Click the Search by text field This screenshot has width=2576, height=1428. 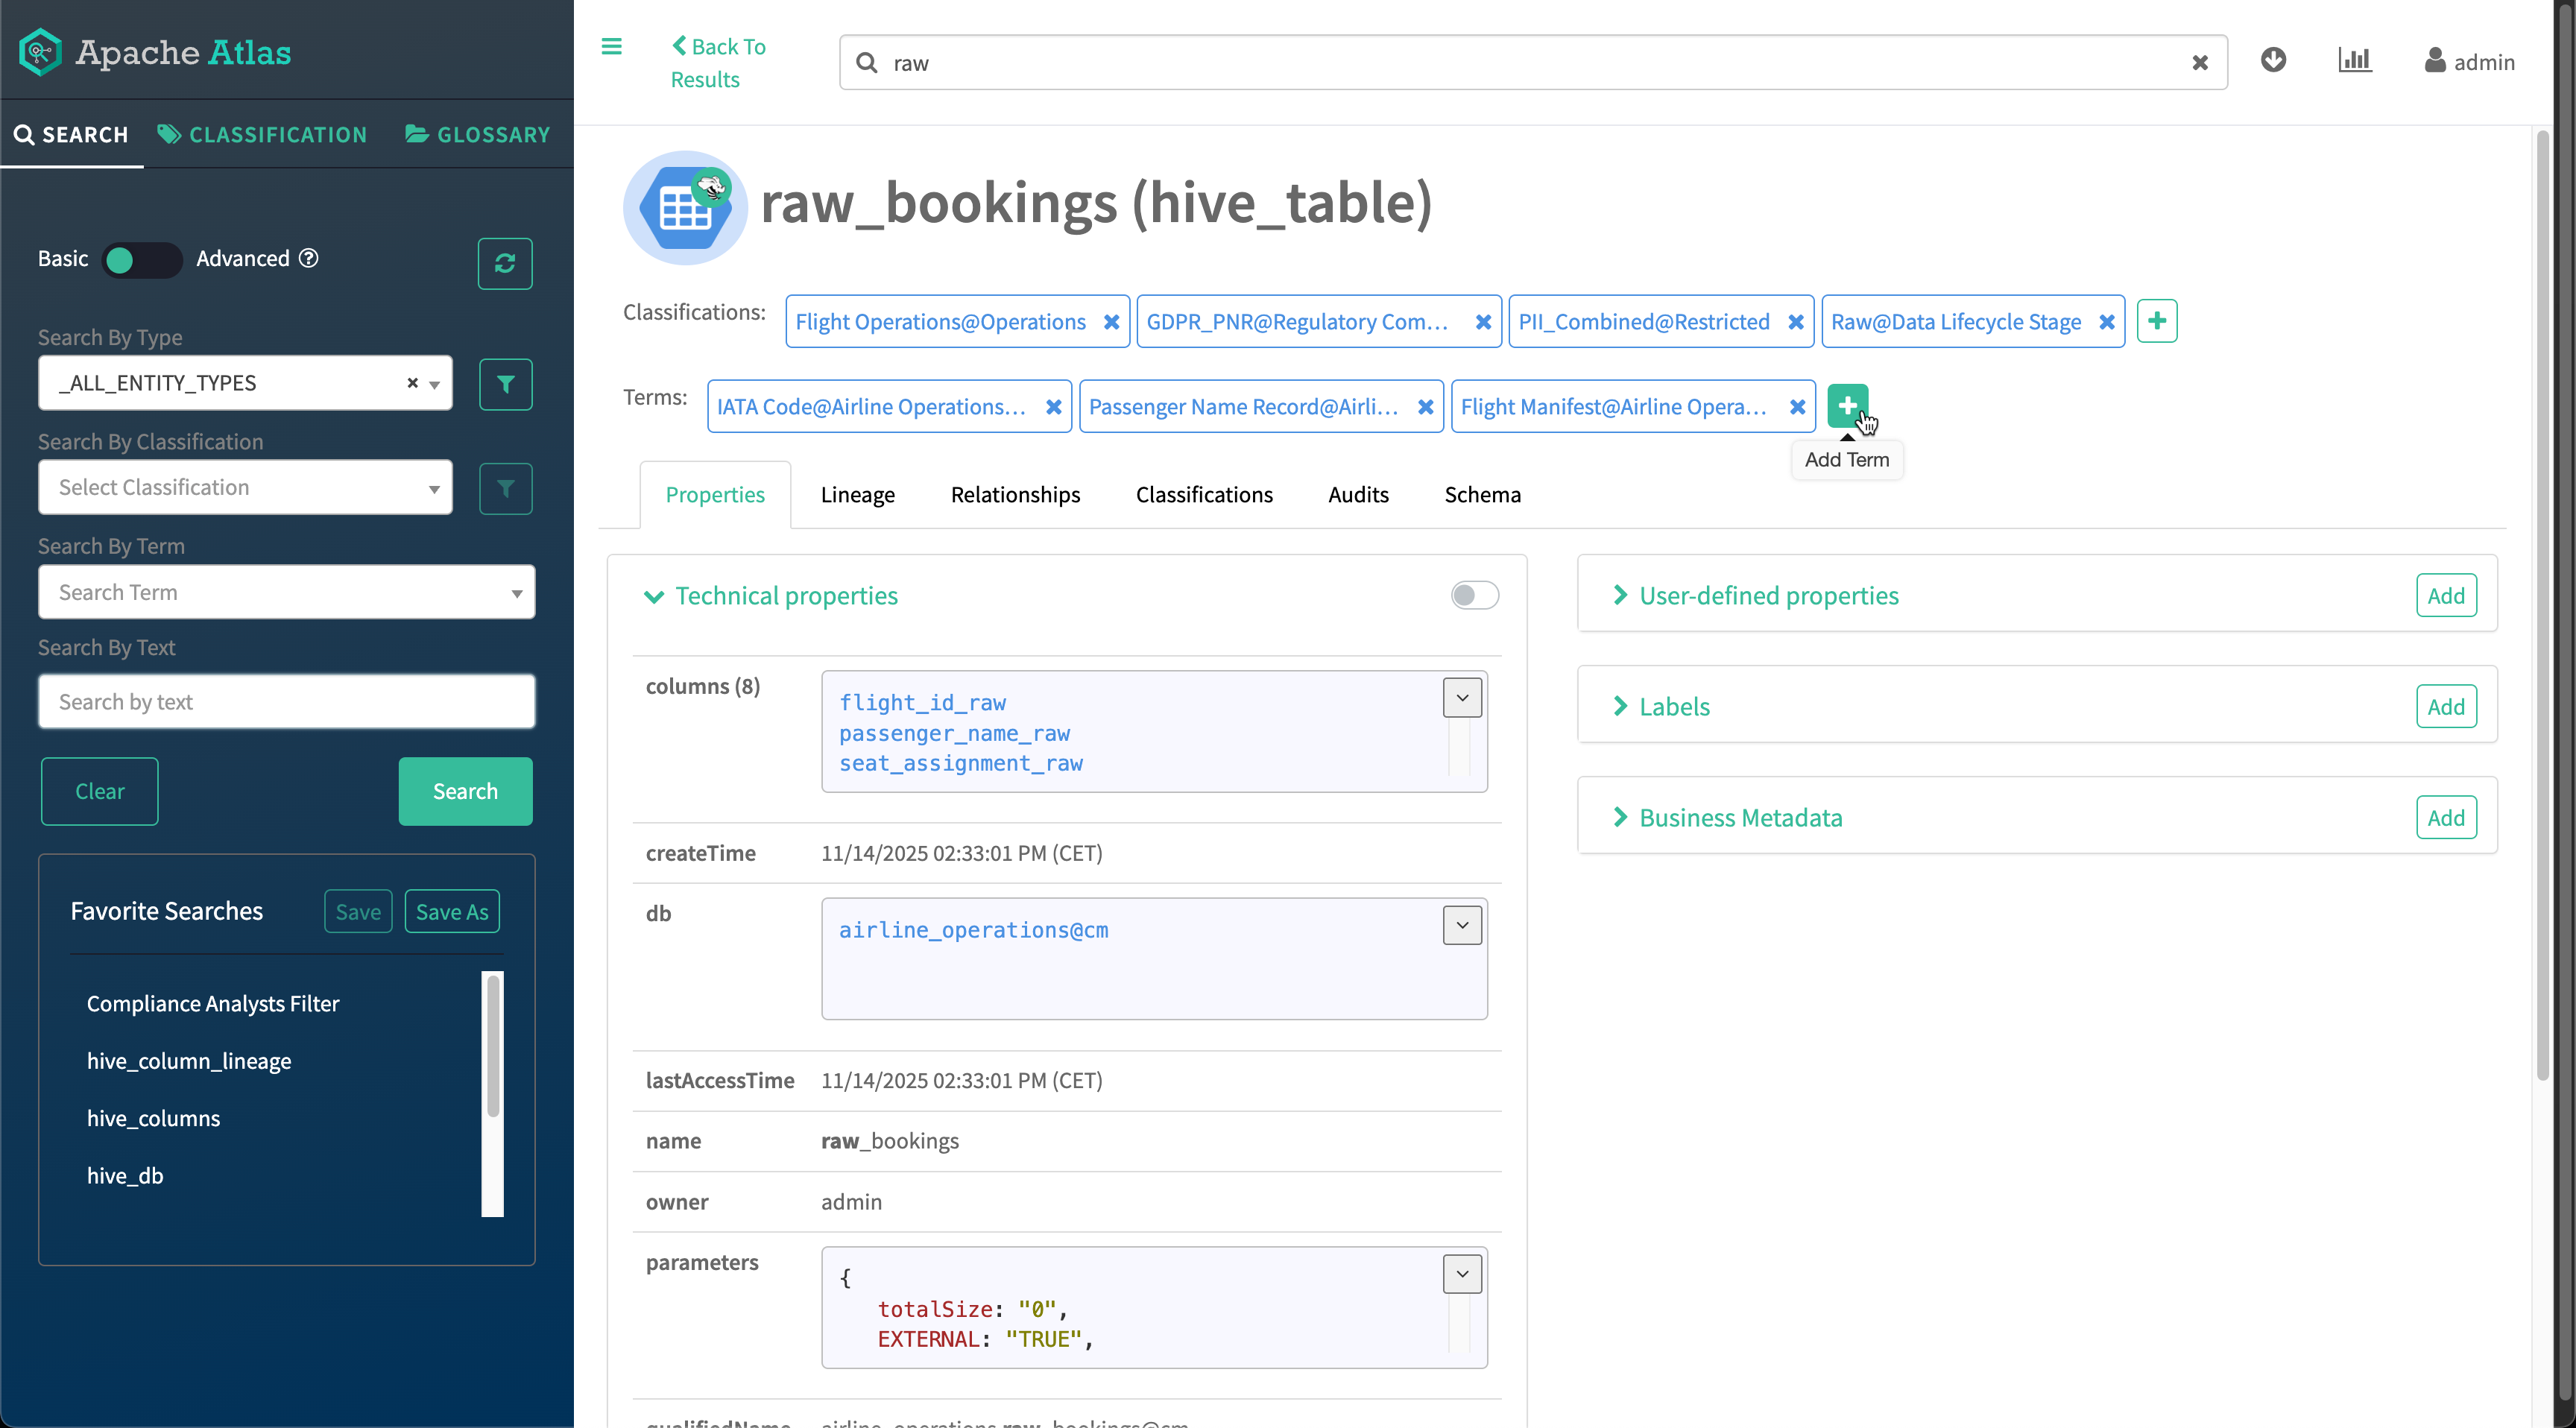pos(286,702)
